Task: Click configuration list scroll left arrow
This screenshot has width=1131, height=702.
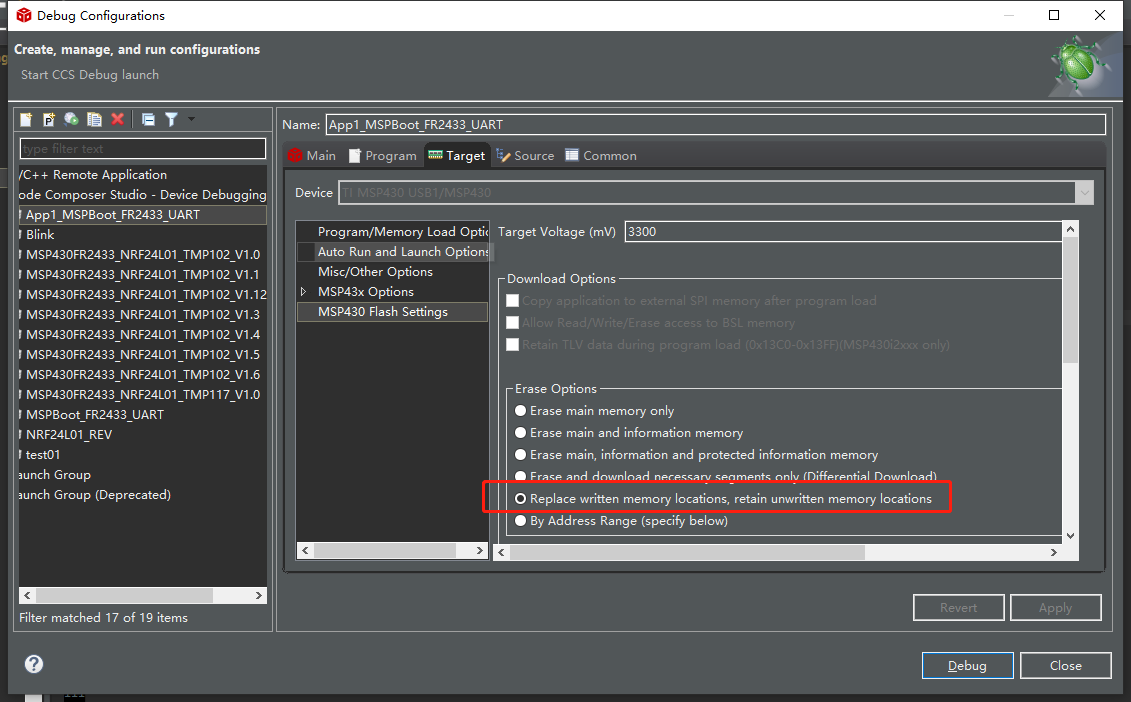Action: click(27, 595)
